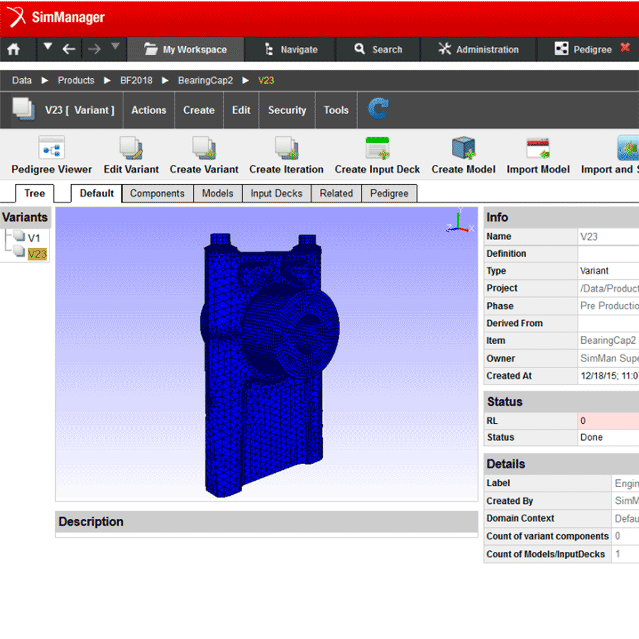
Task: Go to BearingCap2 breadcrumb
Action: tap(205, 80)
